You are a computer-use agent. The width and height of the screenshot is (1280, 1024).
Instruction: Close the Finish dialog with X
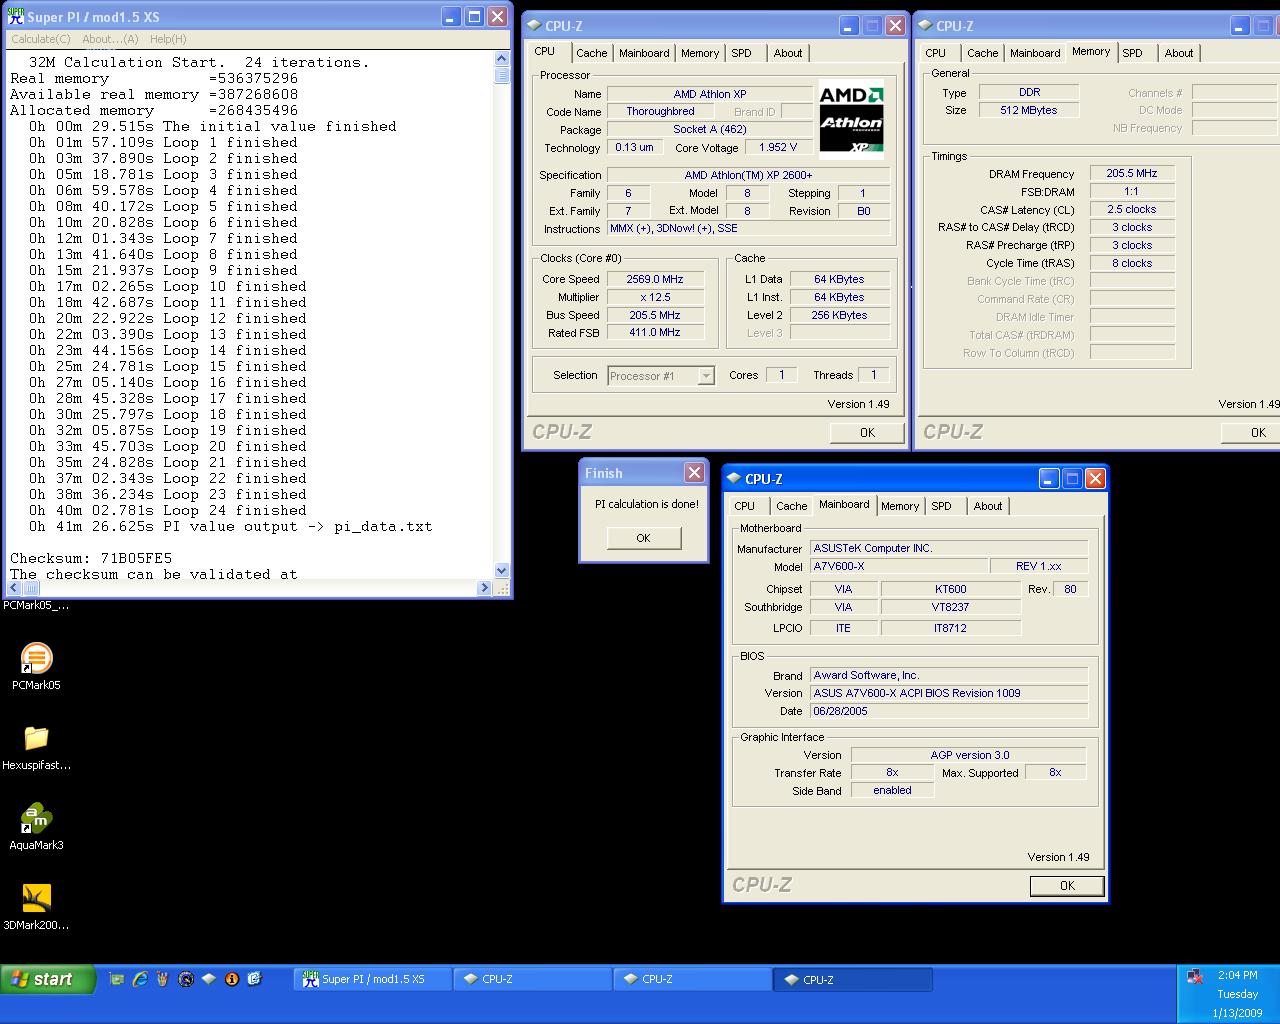(694, 472)
